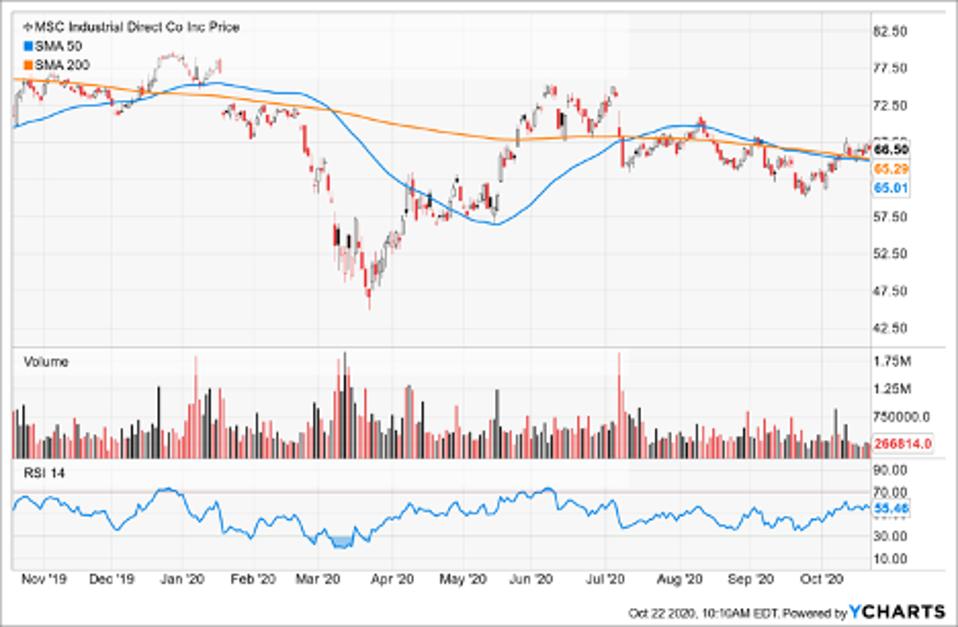
Task: Select the 'MSC Industrial Direct Co Inc Price' legend
Action: tap(136, 27)
